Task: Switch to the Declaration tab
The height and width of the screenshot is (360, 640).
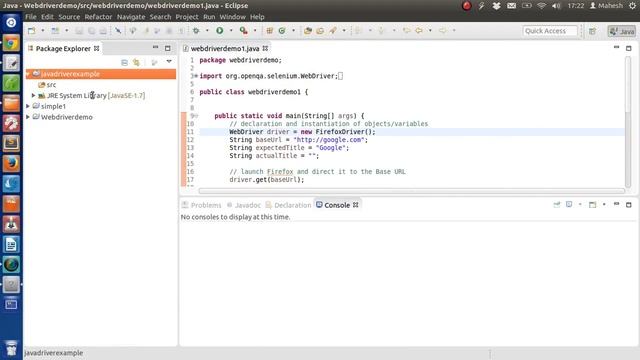Action: 288,205
